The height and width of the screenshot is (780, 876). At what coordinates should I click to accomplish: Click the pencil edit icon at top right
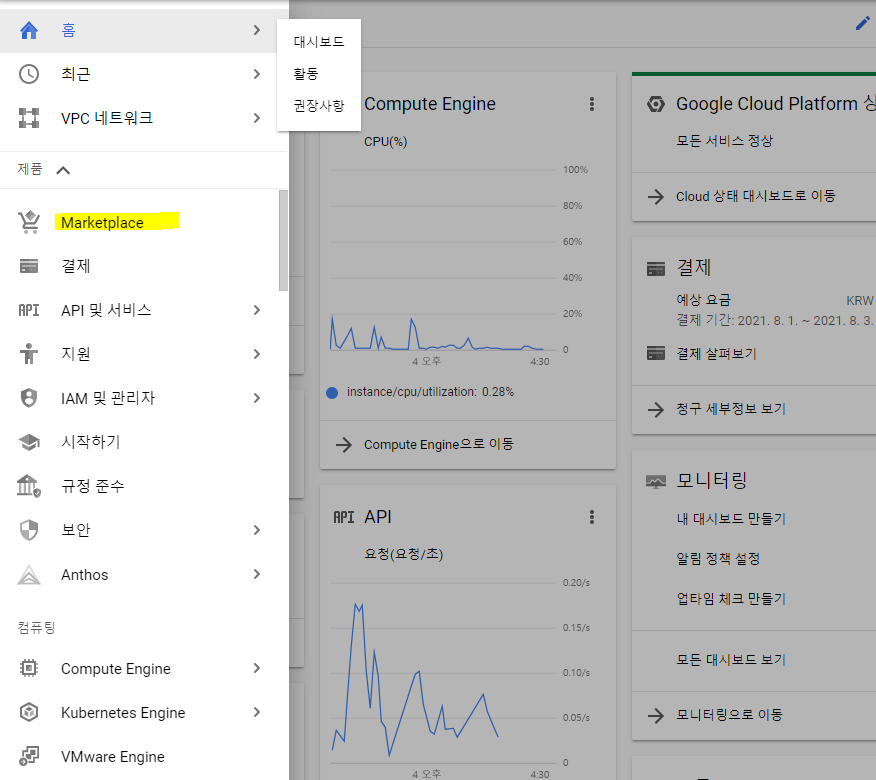coord(863,24)
